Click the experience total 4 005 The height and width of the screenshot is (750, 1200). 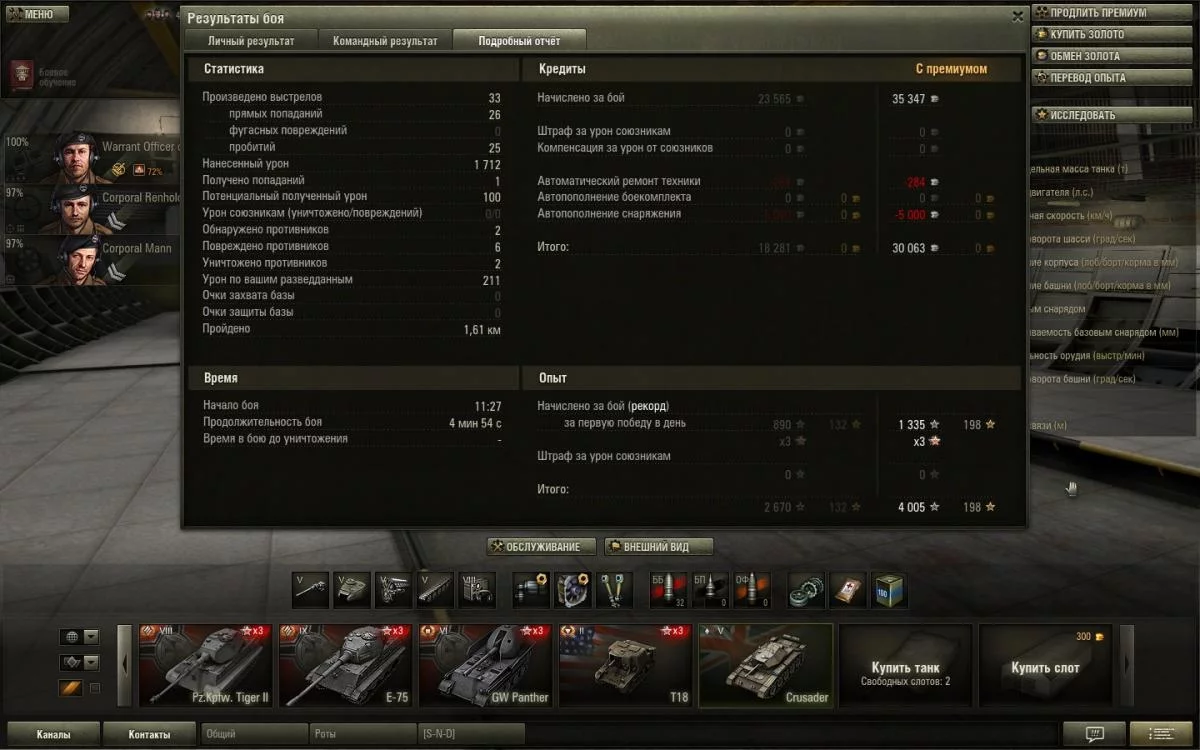click(911, 507)
